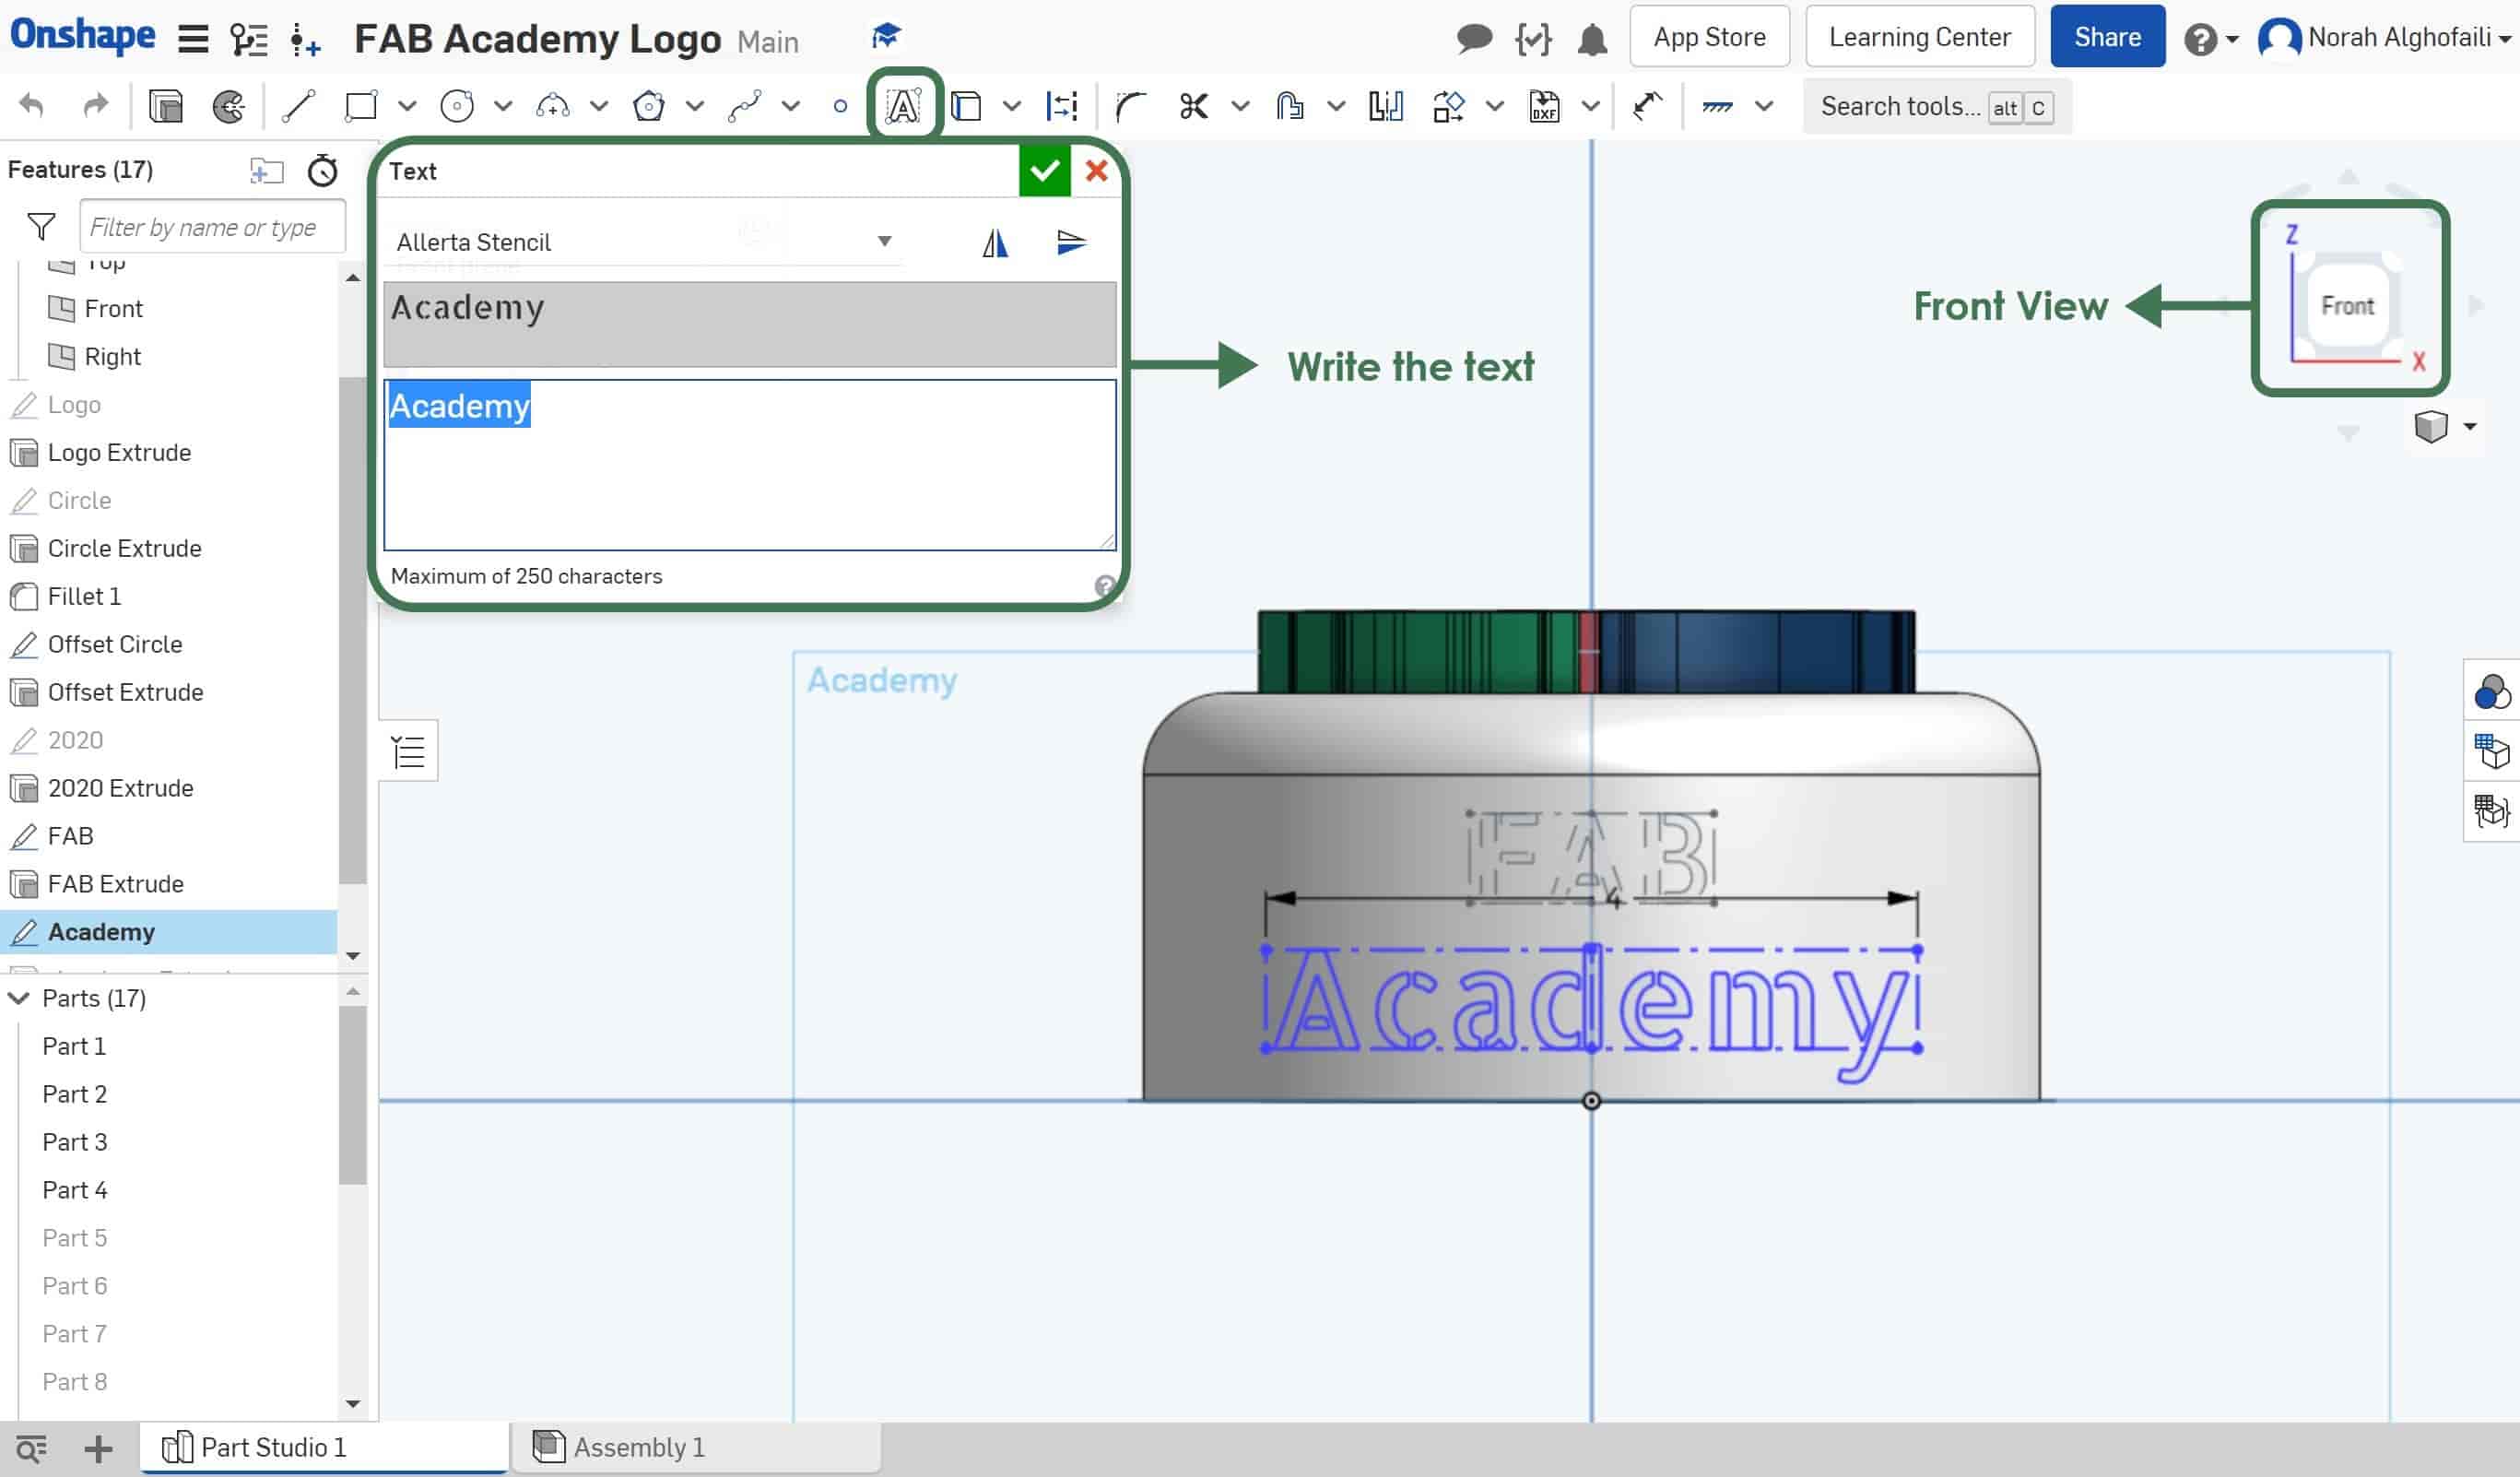Image resolution: width=2520 pixels, height=1477 pixels.
Task: Select the Circle Extrude feature
Action: click(x=124, y=548)
